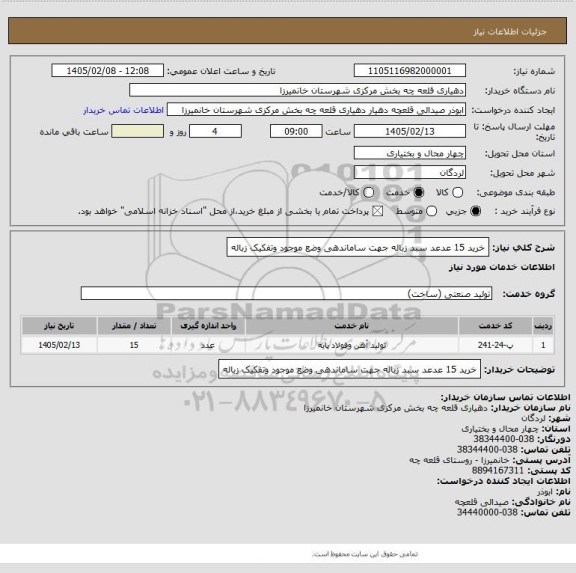The height and width of the screenshot is (573, 576).
Task: Click the heading اطلاعات خدمات مورد نیاز
Action: [502, 267]
